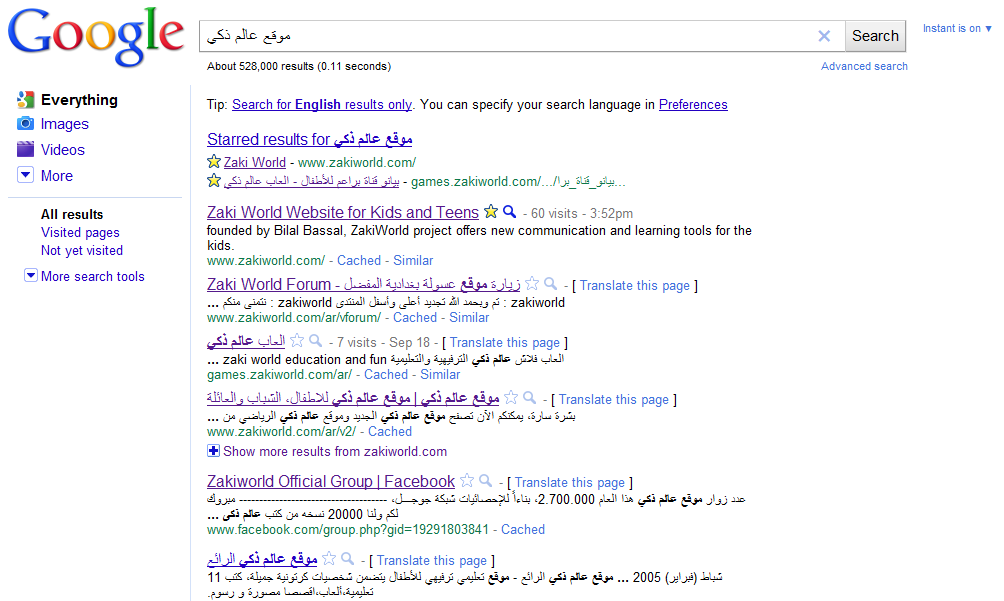Open the Instant is on dropdown

click(957, 28)
